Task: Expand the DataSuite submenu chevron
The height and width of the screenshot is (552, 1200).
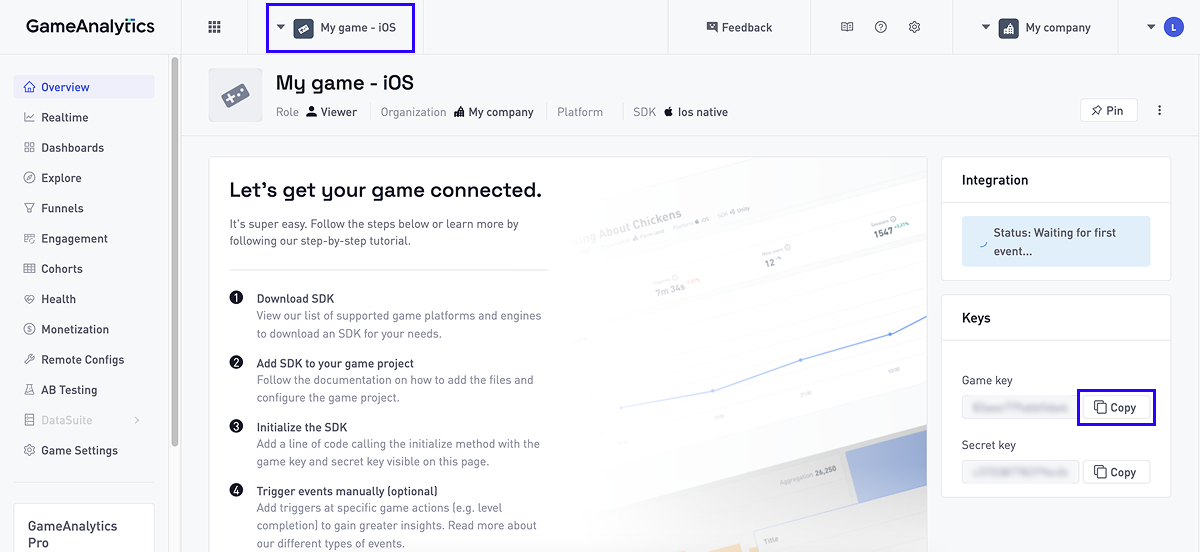Action: (x=137, y=420)
